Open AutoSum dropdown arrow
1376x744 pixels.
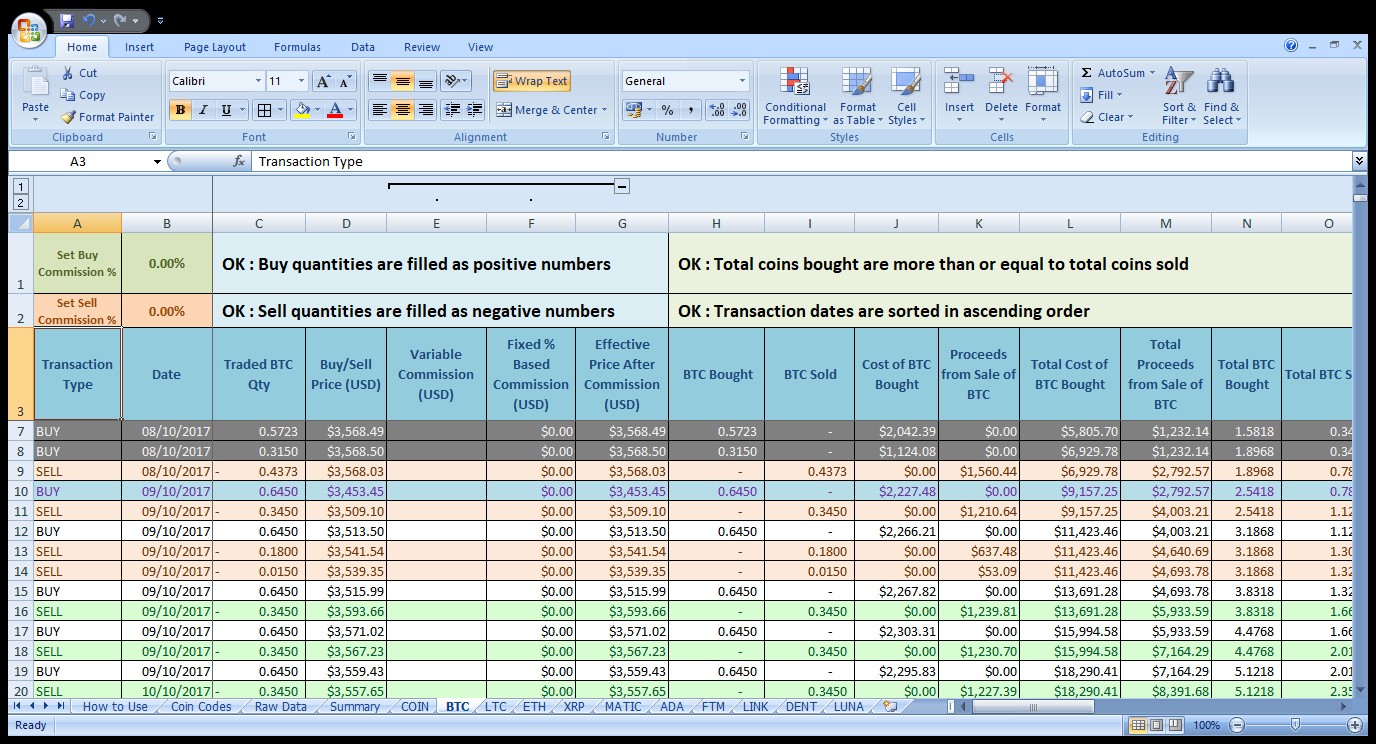1152,73
